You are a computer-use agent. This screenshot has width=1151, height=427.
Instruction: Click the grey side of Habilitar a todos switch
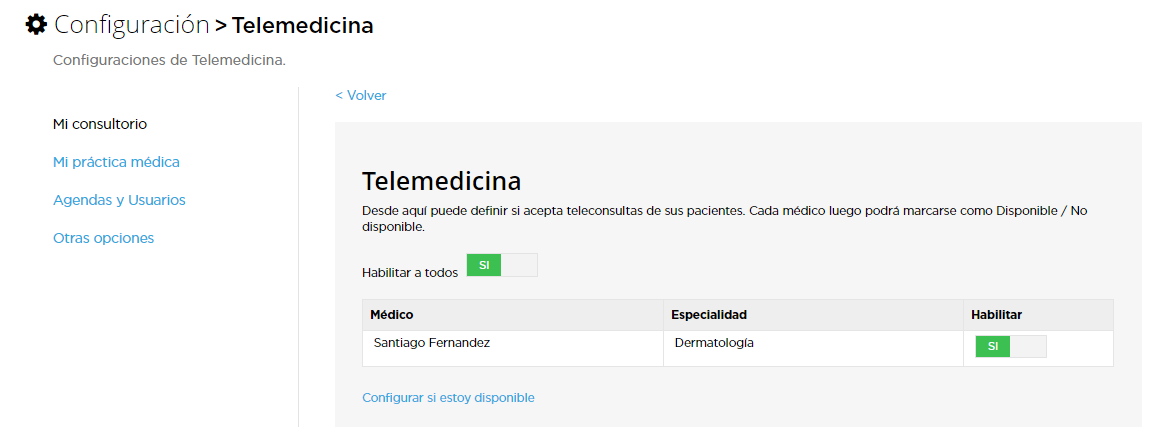click(520, 265)
